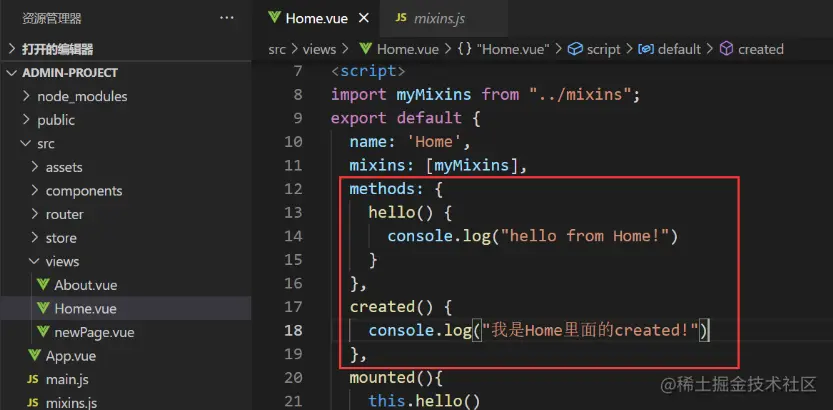Click the 'Home' name string on line 10
Viewport: 833px width, 410px height.
click(x=434, y=142)
